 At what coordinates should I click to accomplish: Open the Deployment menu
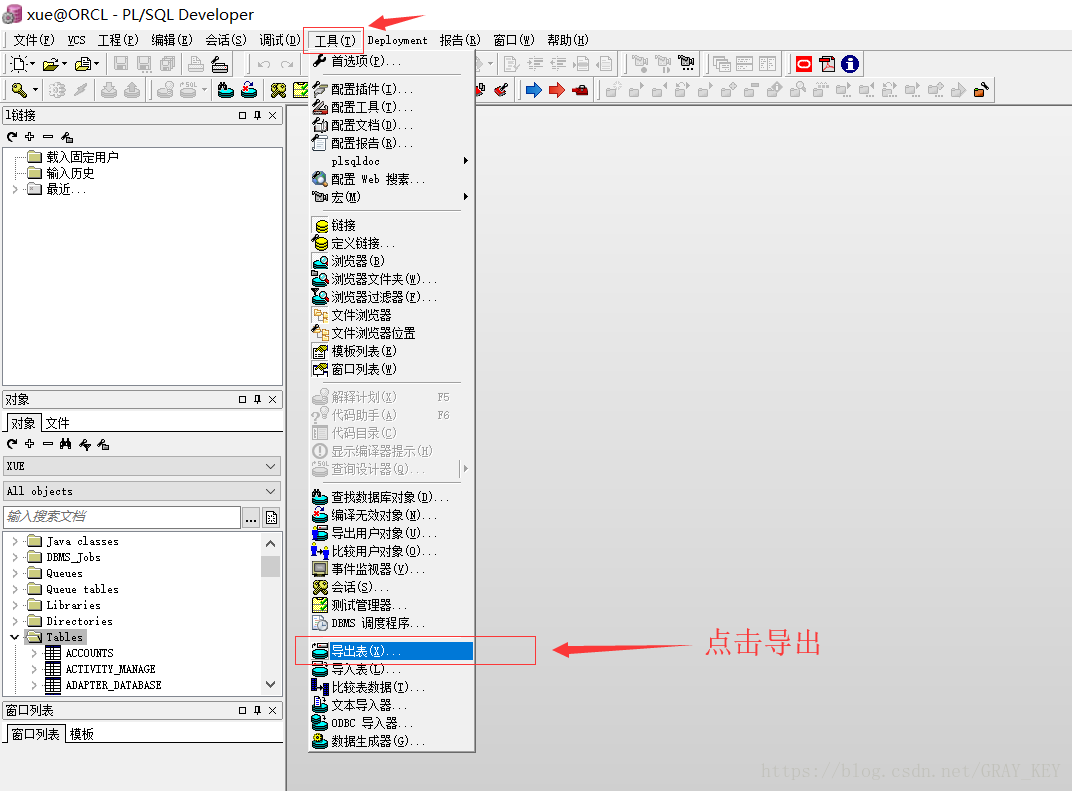point(397,40)
